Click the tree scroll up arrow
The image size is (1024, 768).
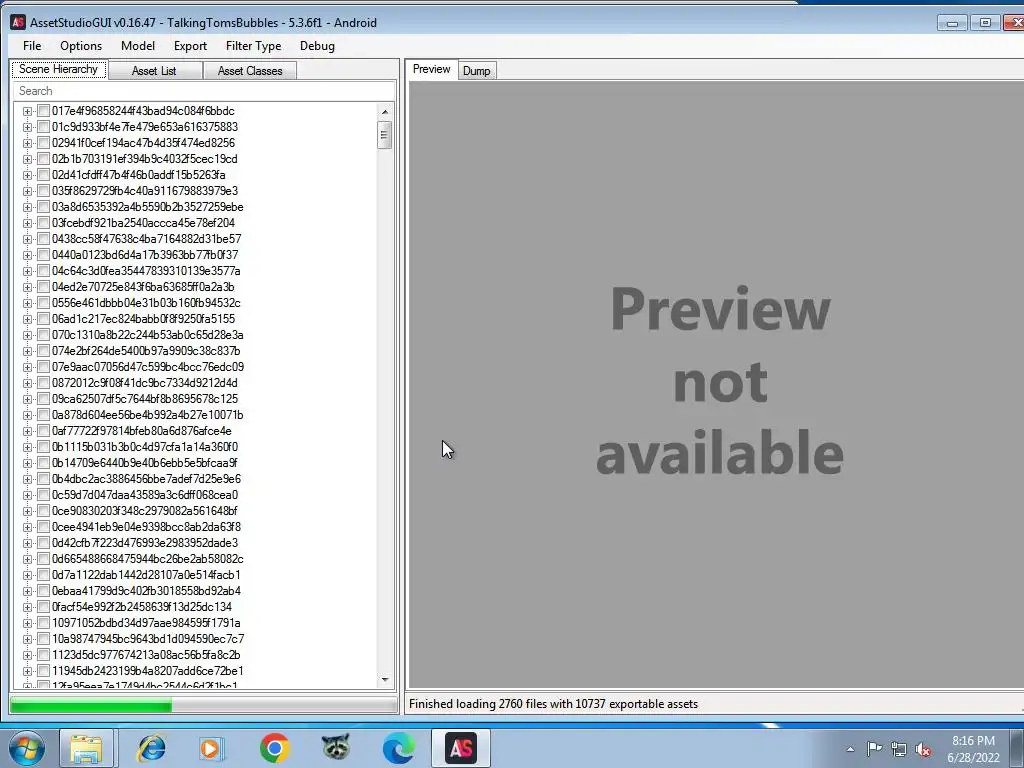[x=384, y=112]
